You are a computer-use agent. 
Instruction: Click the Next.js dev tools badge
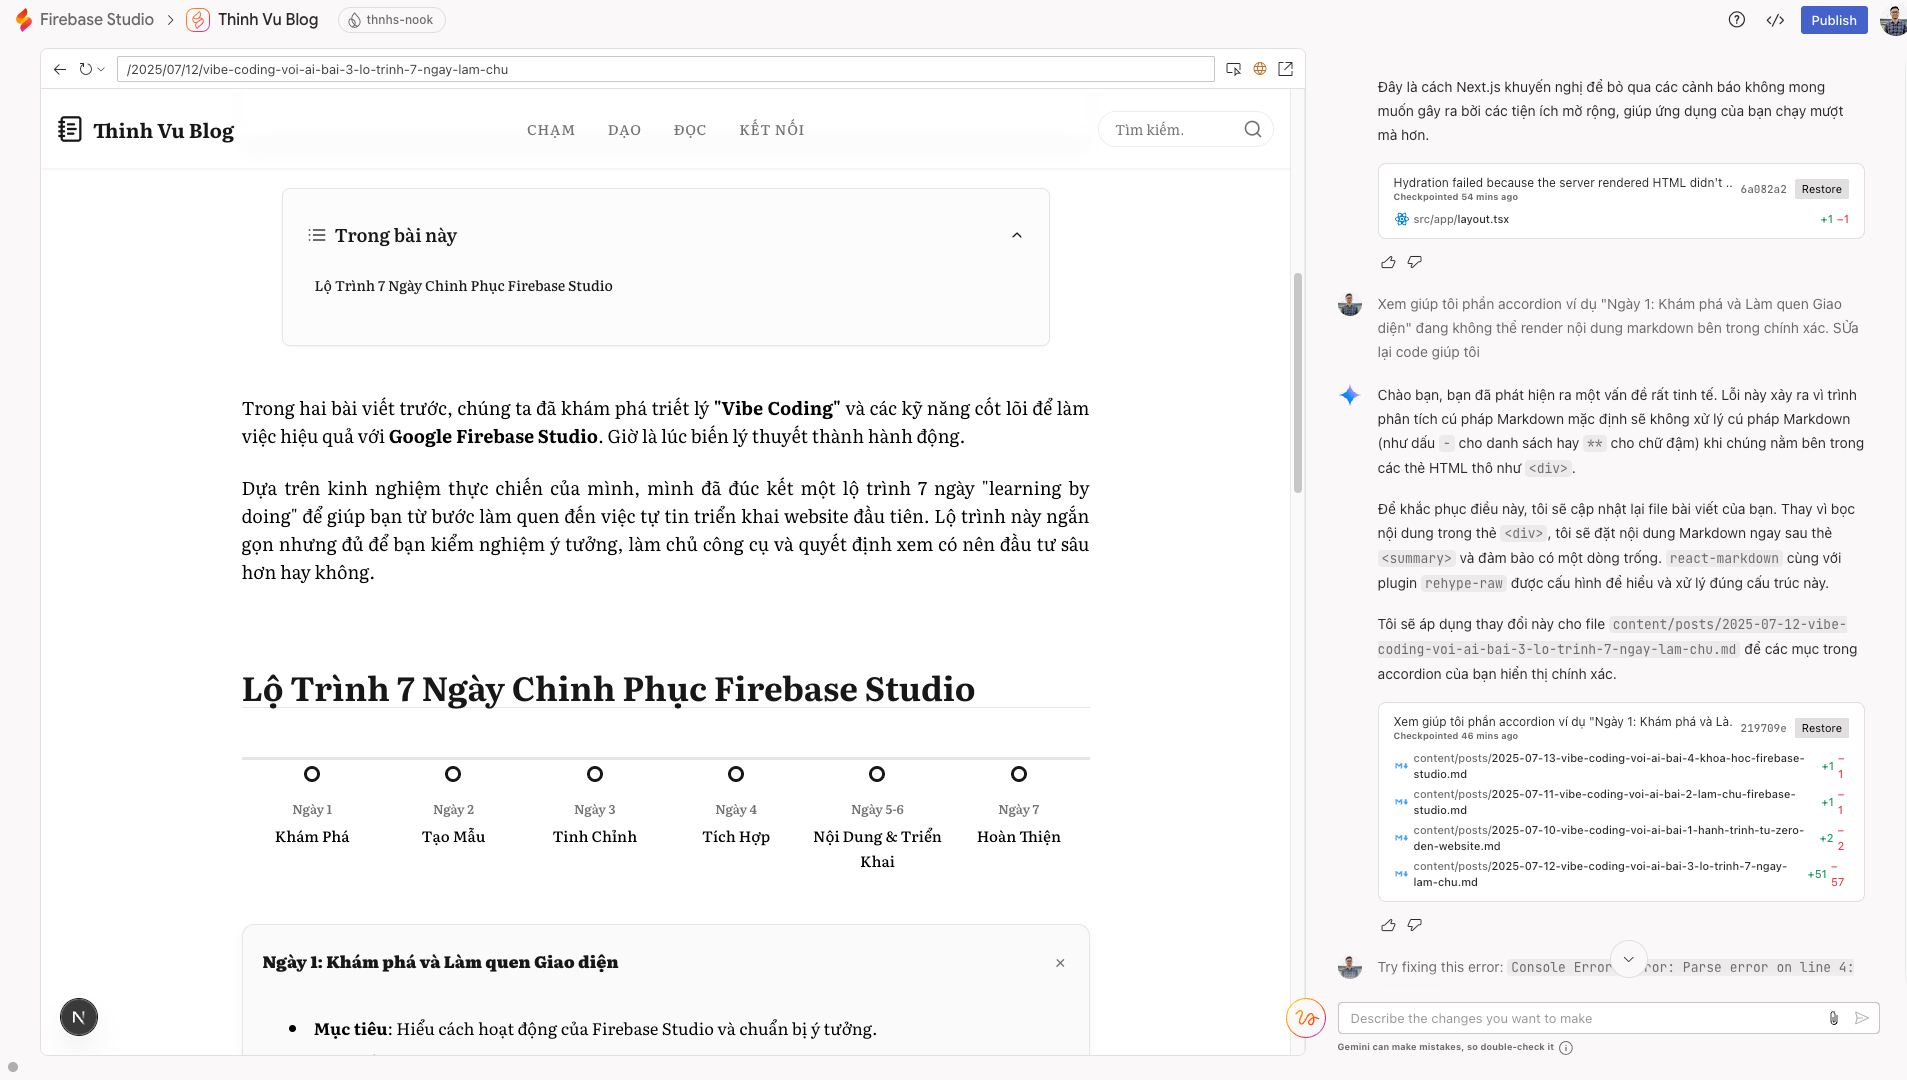click(x=79, y=1017)
